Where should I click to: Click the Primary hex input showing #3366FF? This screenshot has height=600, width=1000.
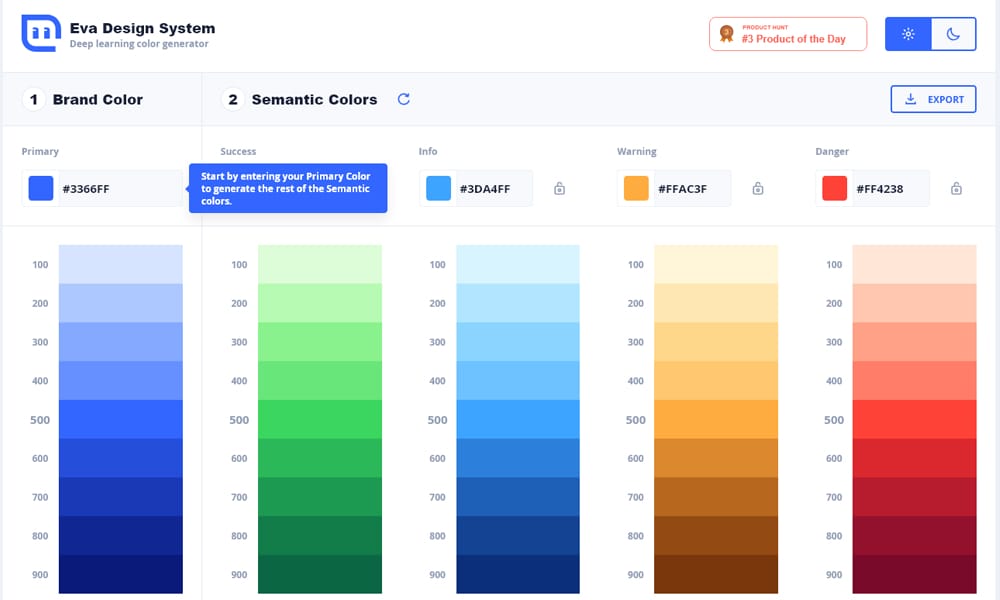(100, 188)
